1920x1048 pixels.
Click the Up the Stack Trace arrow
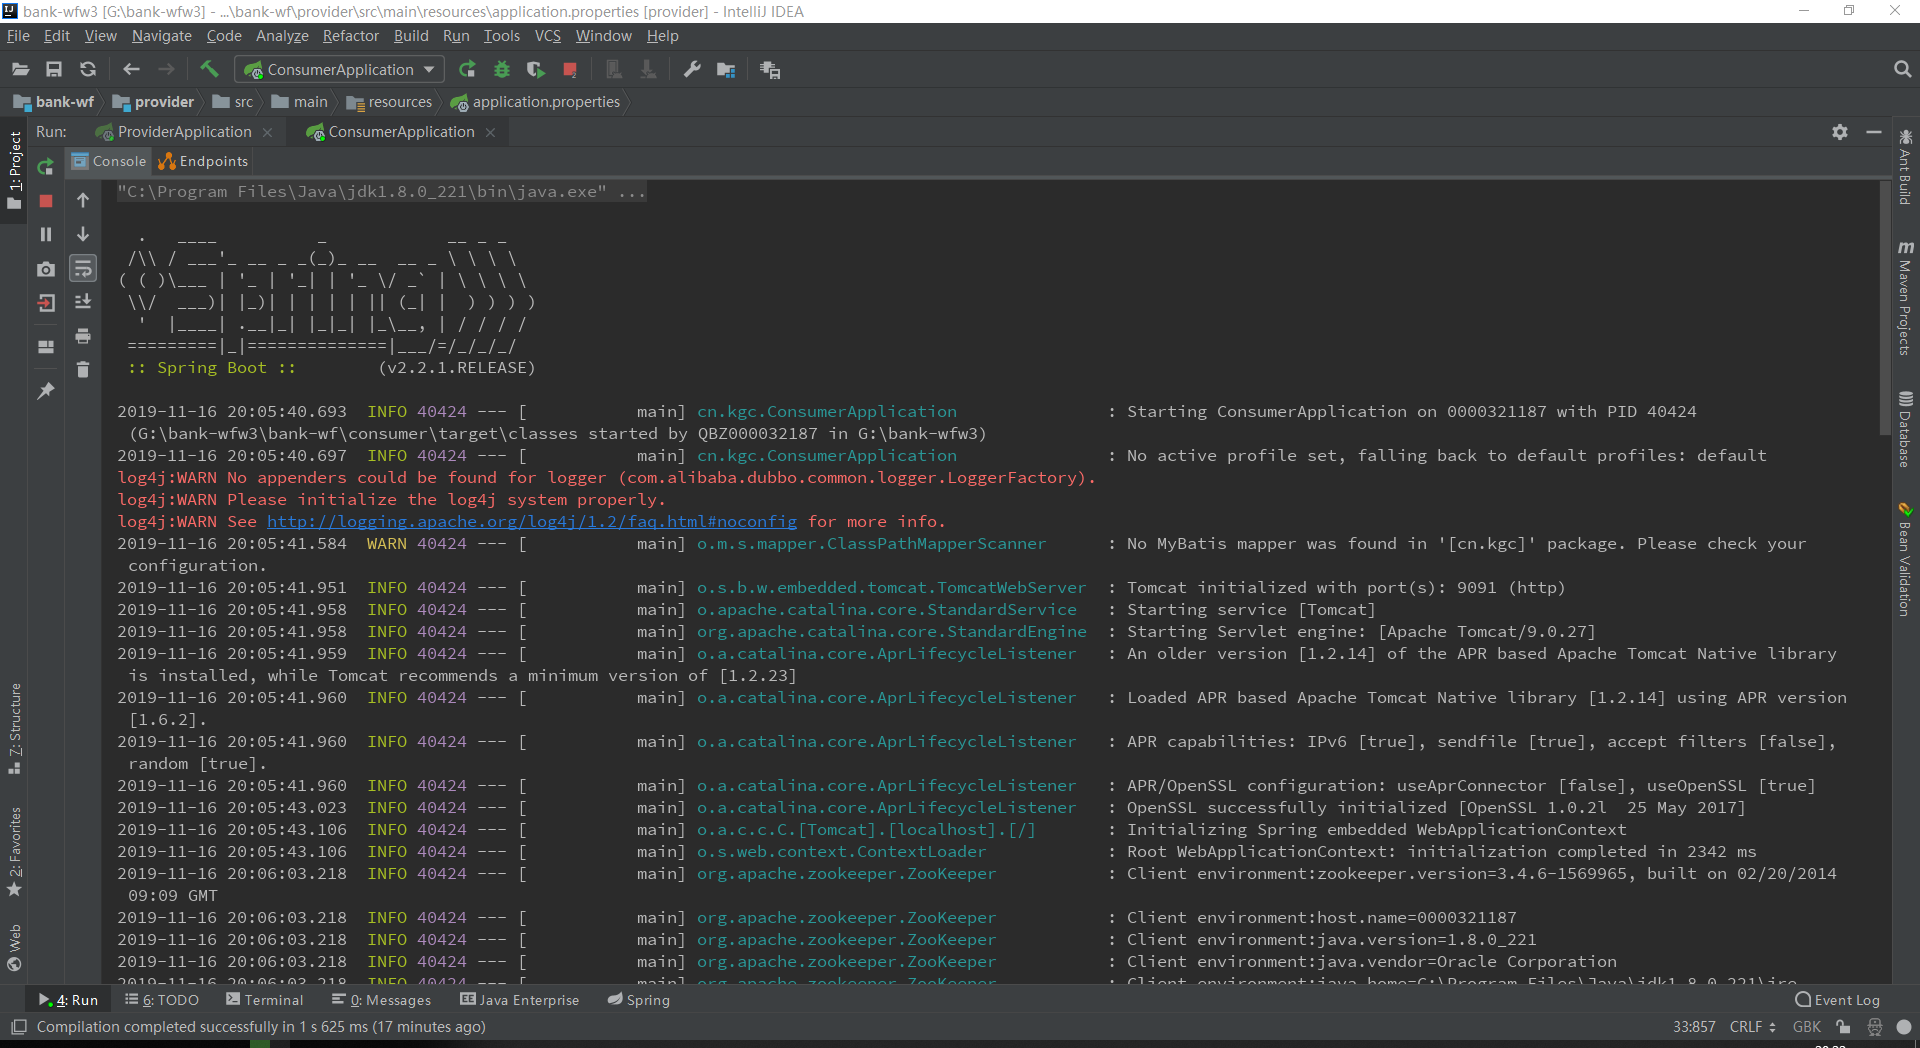83,201
